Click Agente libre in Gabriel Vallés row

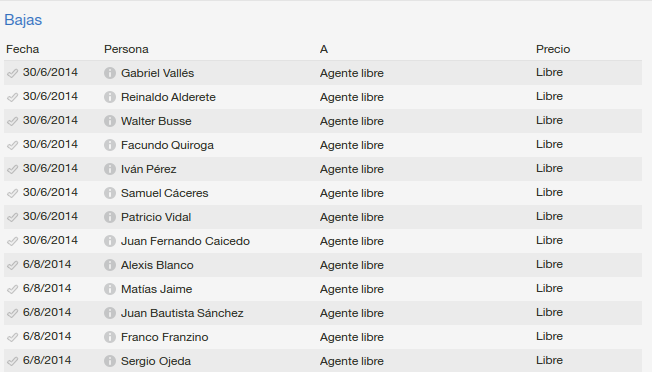click(352, 73)
